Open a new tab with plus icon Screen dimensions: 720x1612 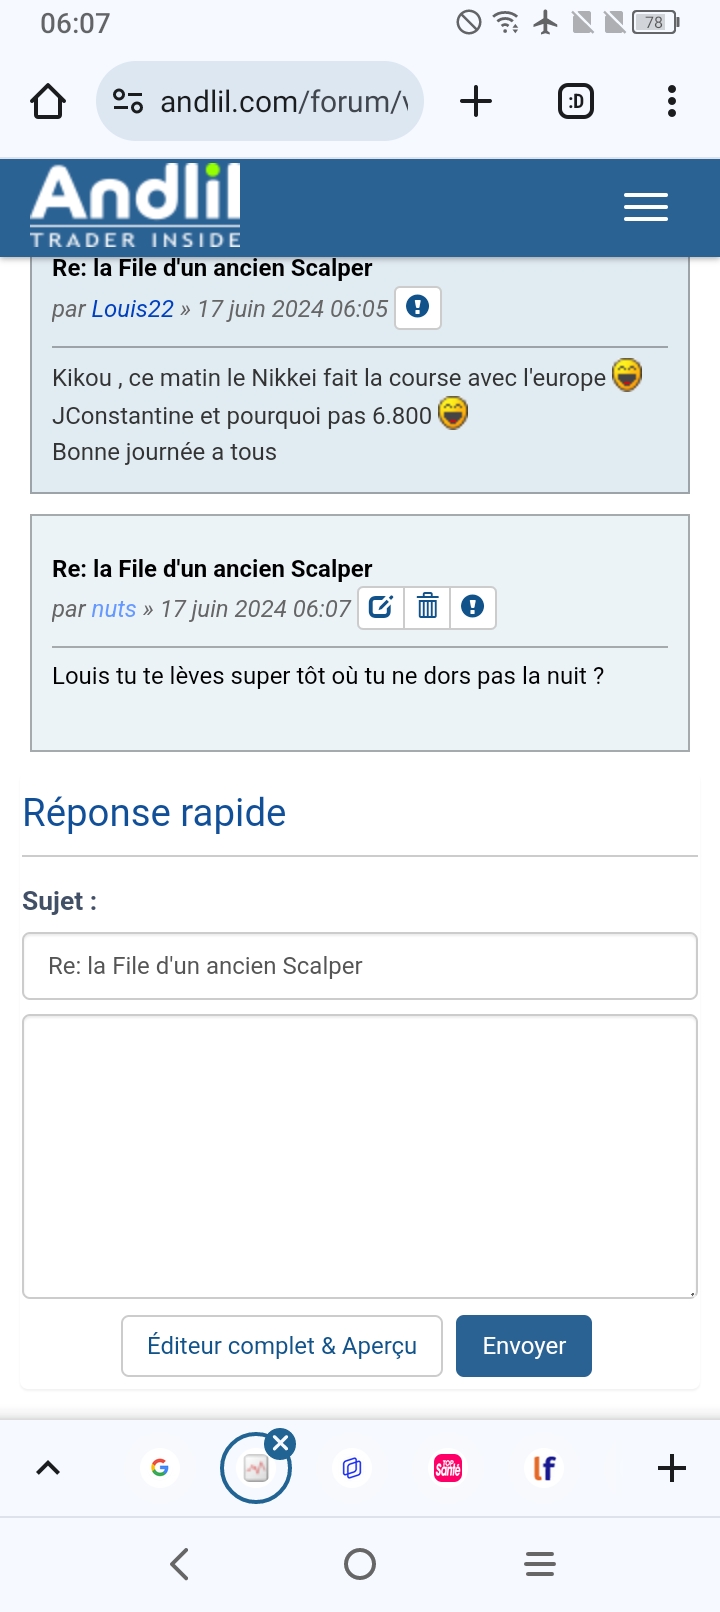click(476, 102)
